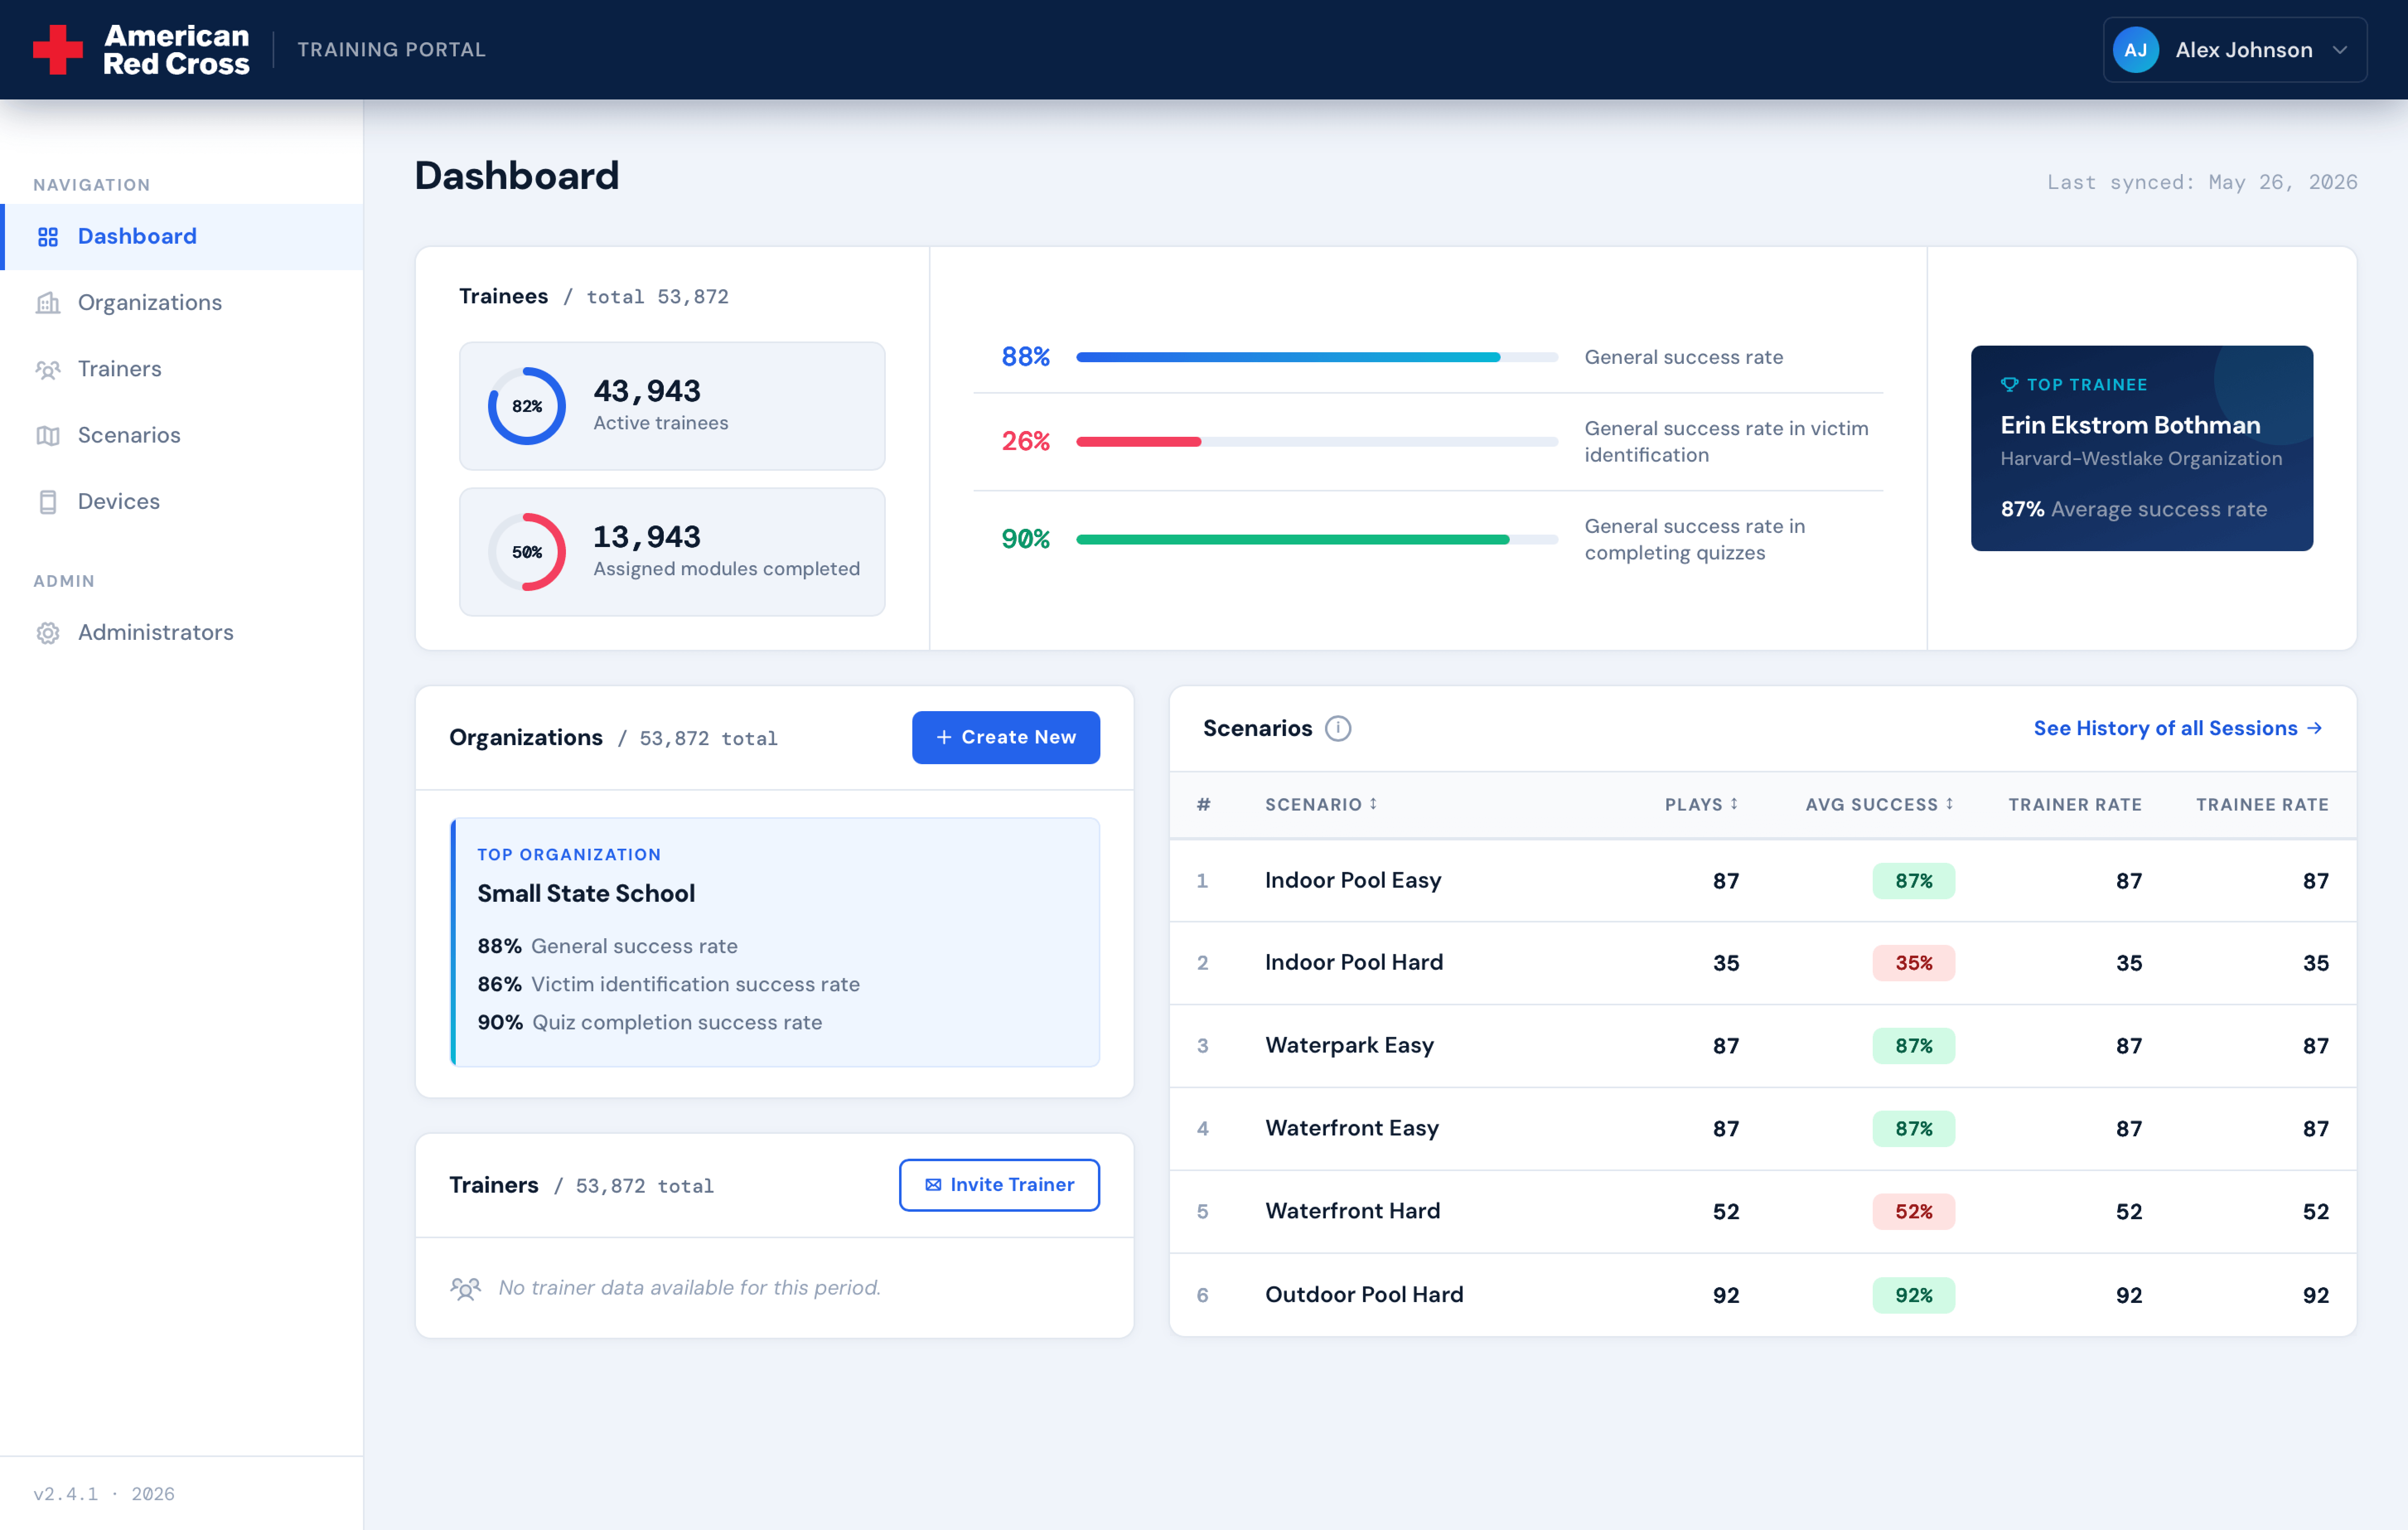Open the Alex Johnson account dropdown chevron

pos(2340,50)
